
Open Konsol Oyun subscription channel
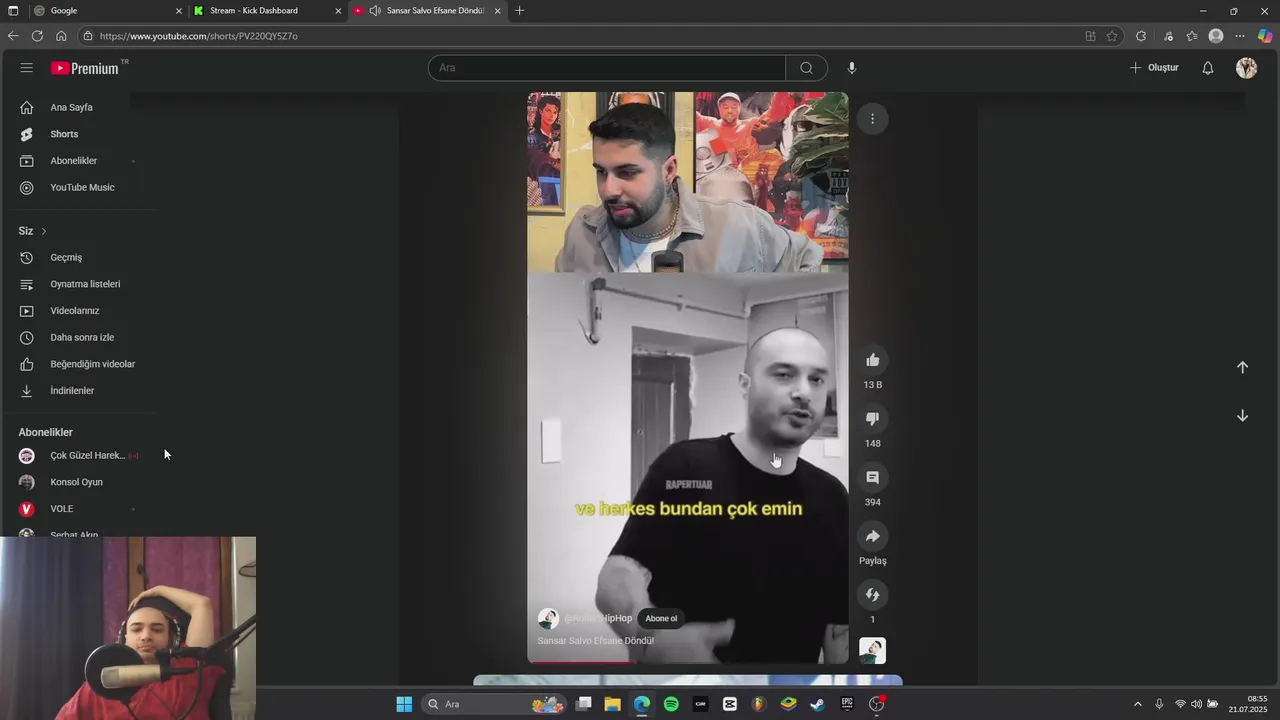pos(78,482)
